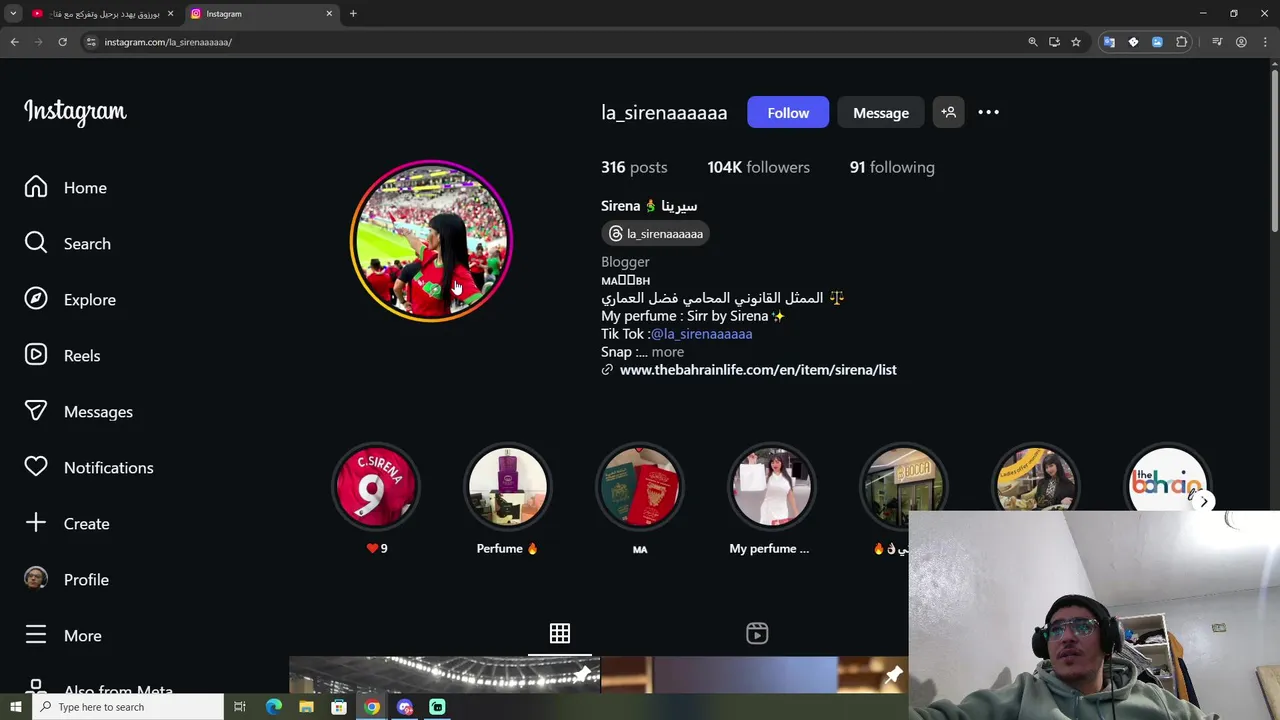
Task: Switch to posts grid tab
Action: coord(560,633)
